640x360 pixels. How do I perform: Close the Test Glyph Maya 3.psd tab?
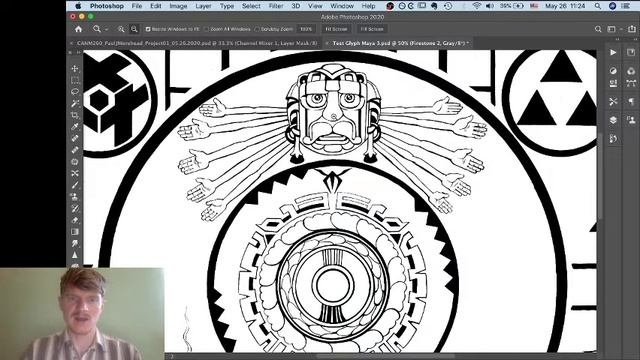point(327,43)
